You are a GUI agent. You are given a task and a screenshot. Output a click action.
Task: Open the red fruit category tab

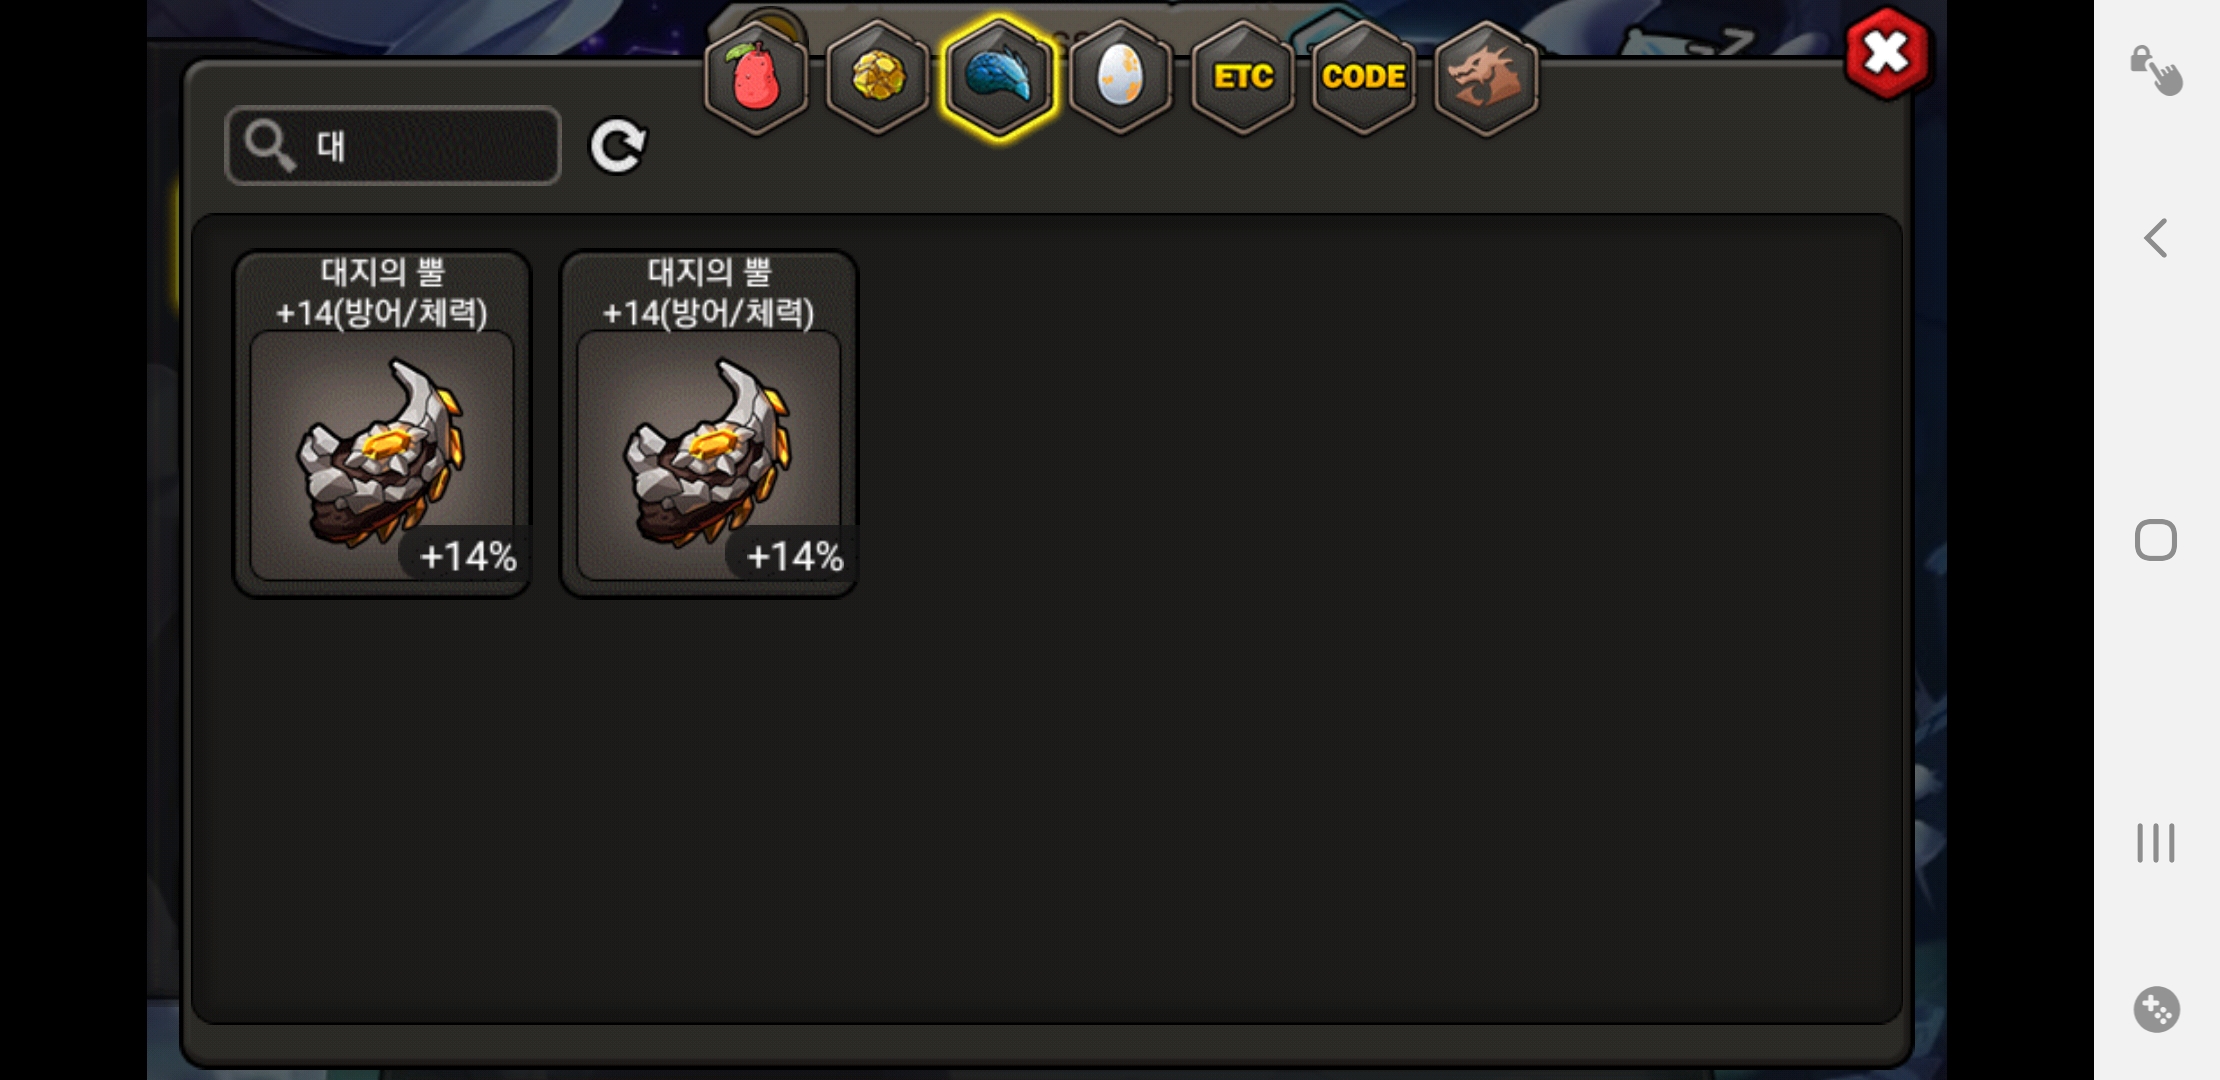(756, 77)
